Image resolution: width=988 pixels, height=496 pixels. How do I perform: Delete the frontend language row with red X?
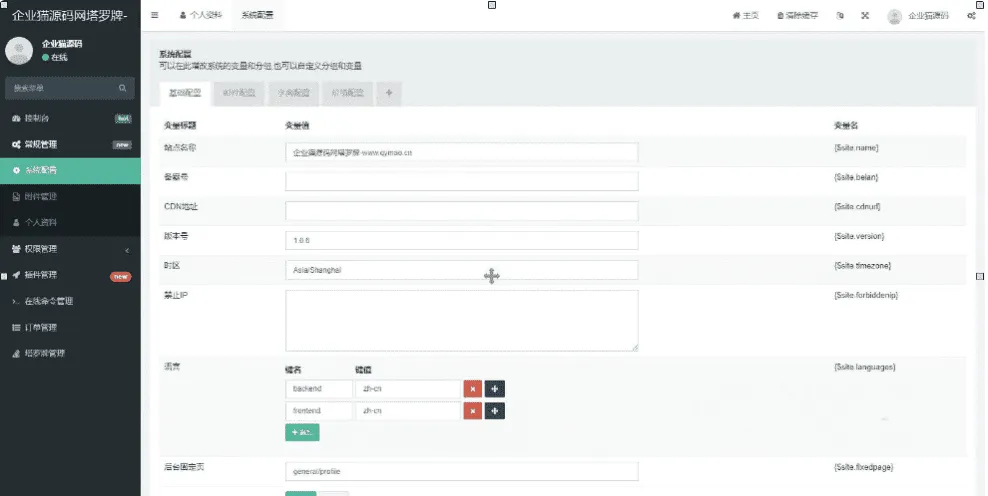pyautogui.click(x=473, y=411)
